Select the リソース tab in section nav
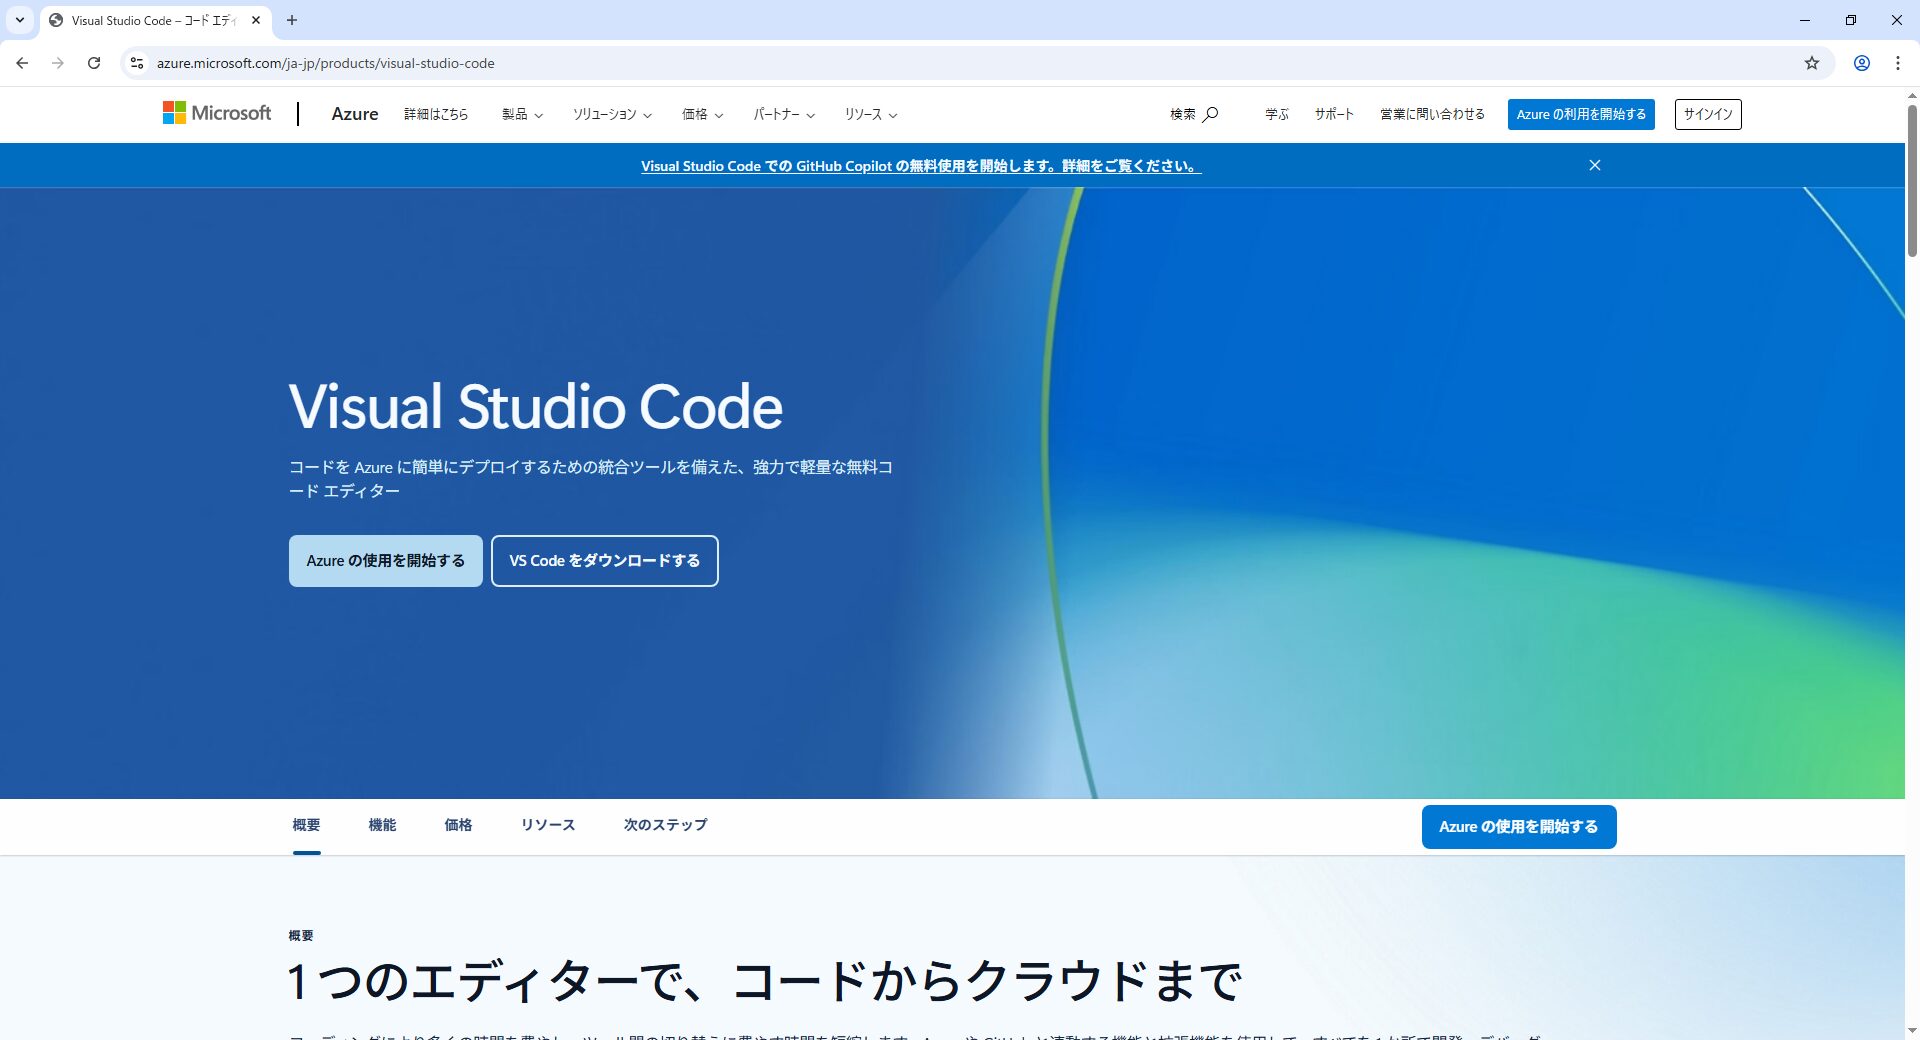Image resolution: width=1920 pixels, height=1040 pixels. [548, 825]
